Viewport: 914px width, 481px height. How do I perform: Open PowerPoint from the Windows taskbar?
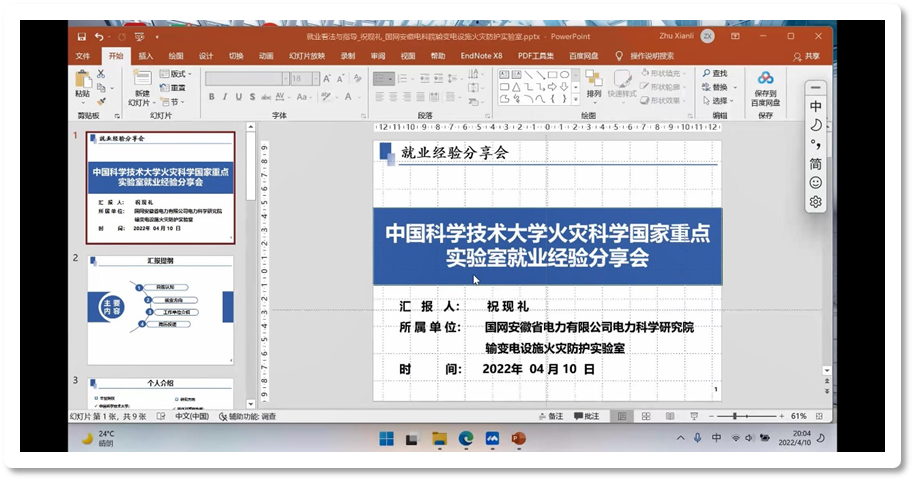pos(518,438)
